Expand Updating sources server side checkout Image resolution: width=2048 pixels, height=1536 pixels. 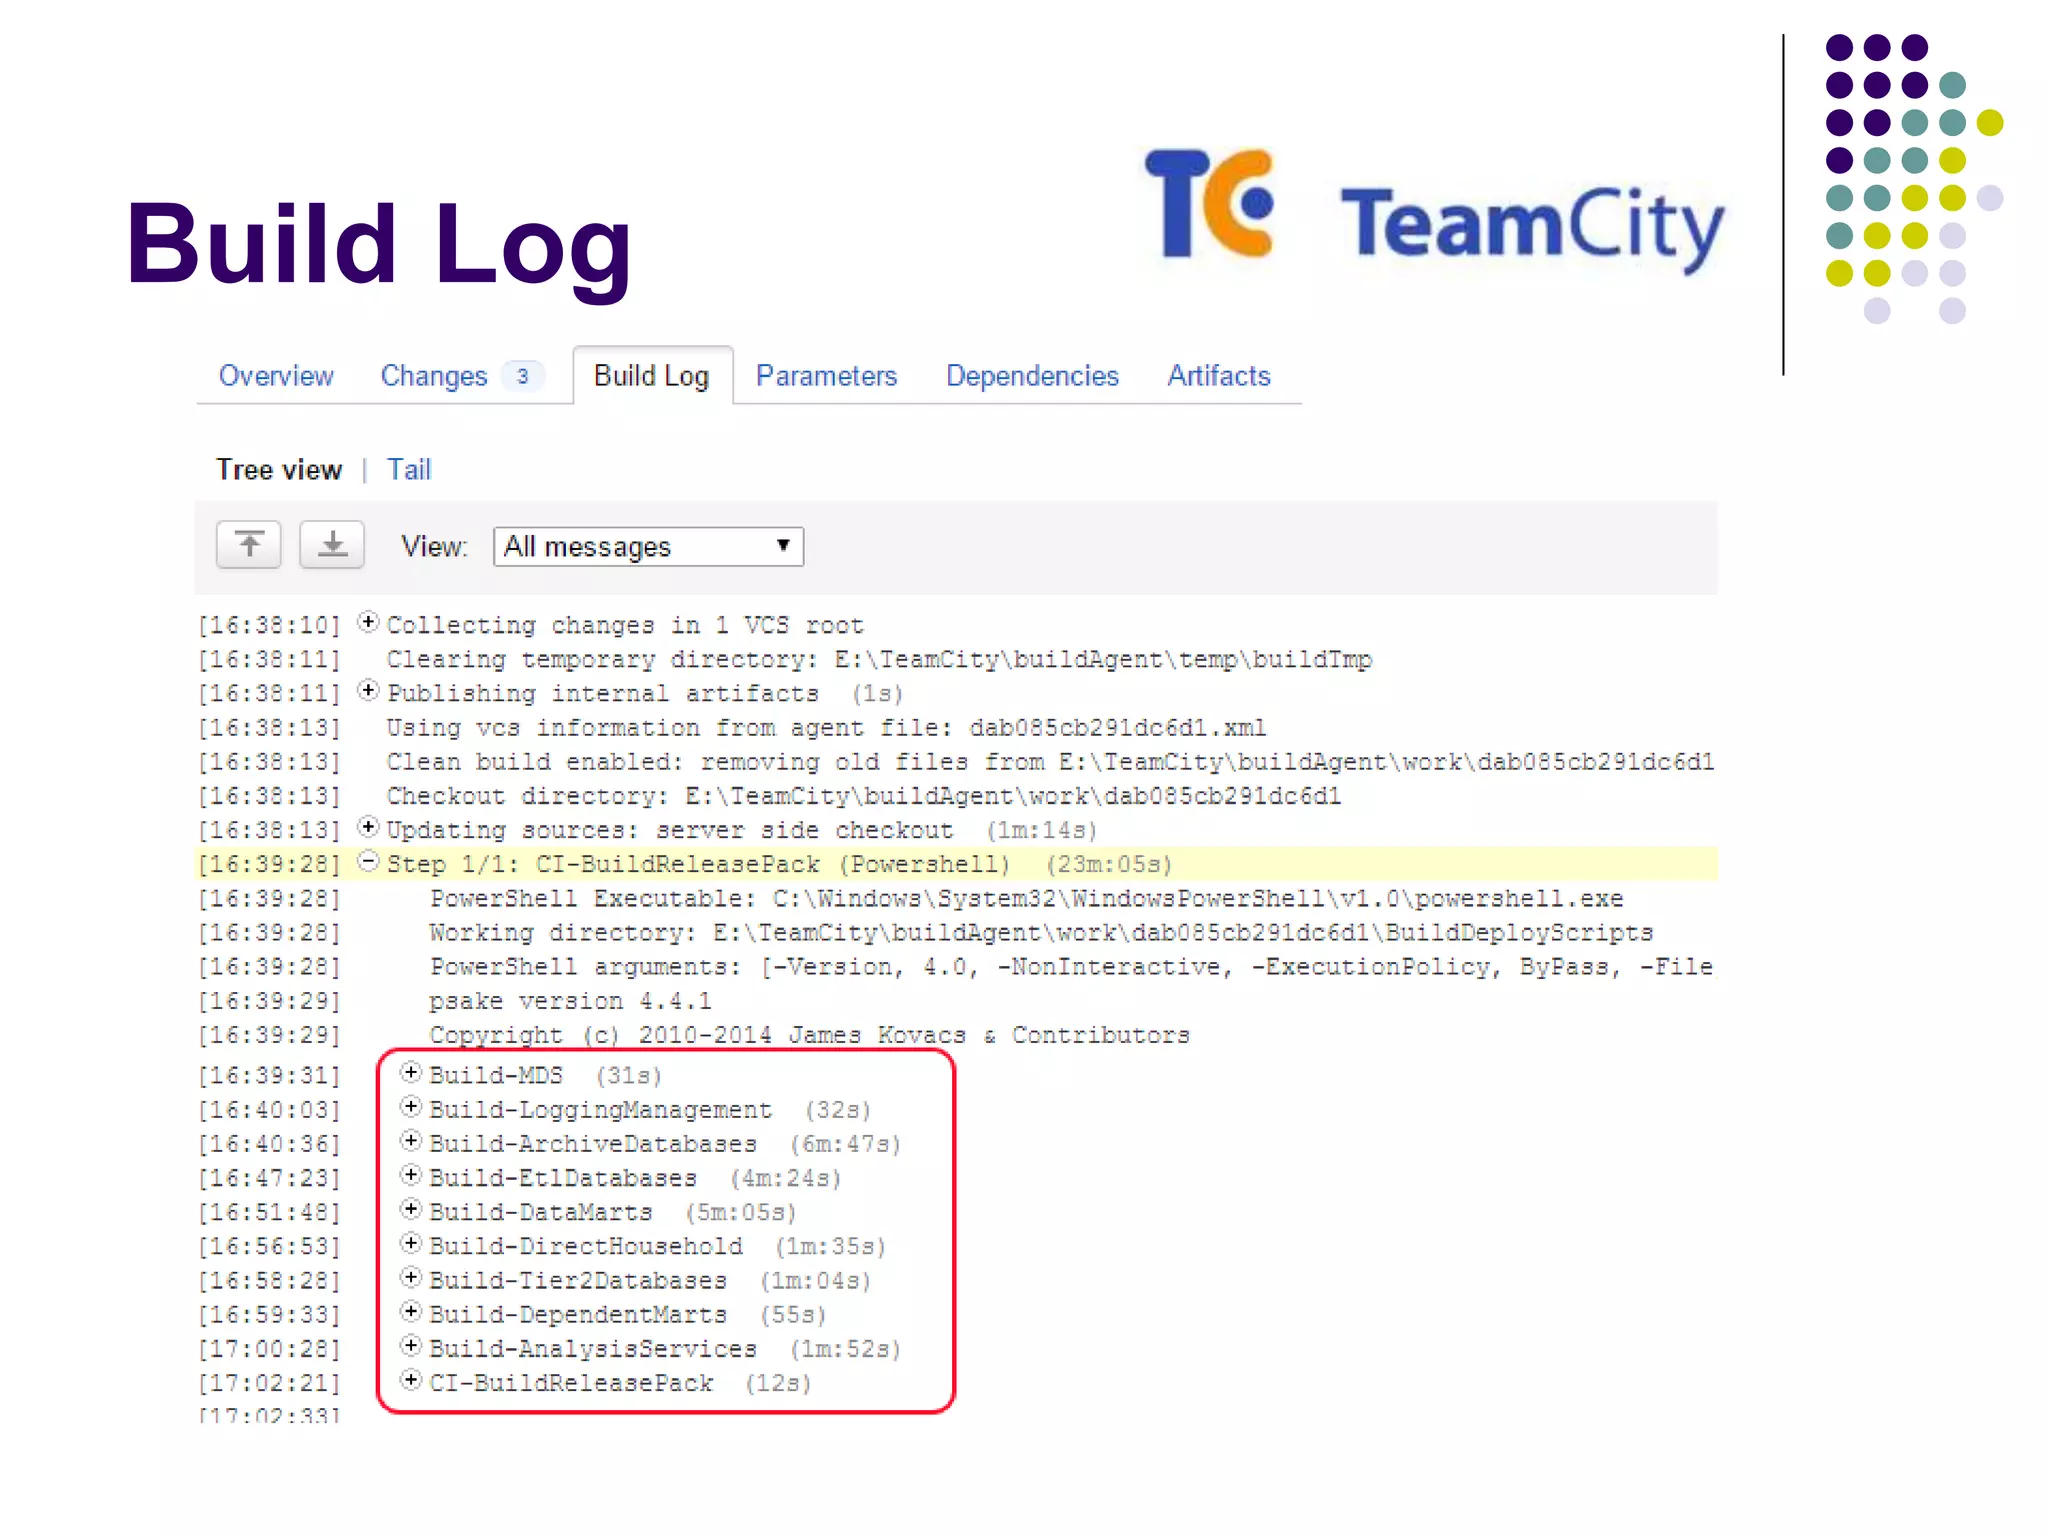point(369,827)
